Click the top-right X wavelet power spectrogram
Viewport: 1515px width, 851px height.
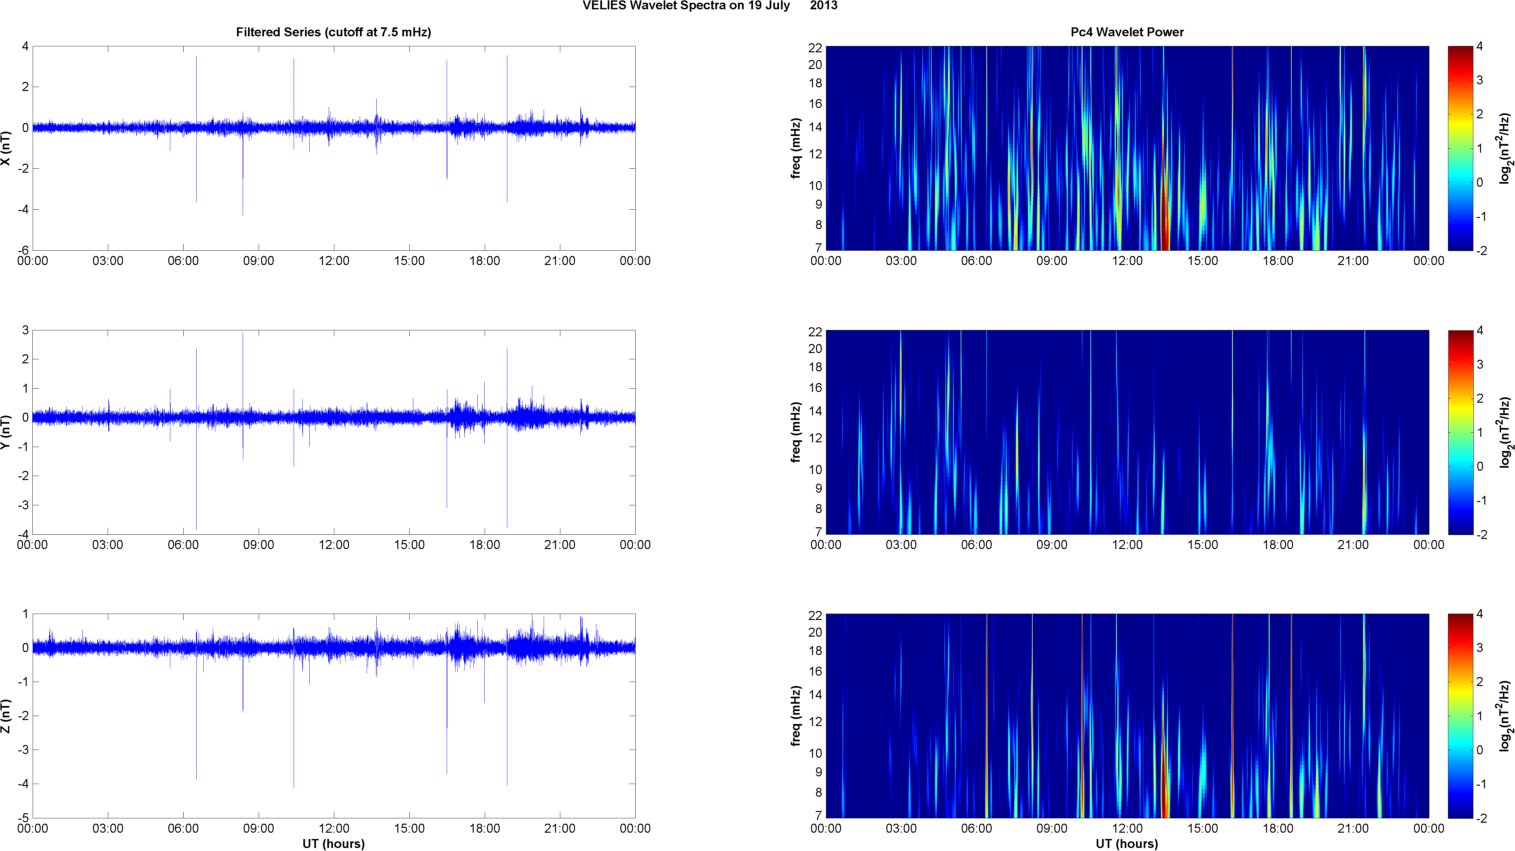pos(1127,148)
